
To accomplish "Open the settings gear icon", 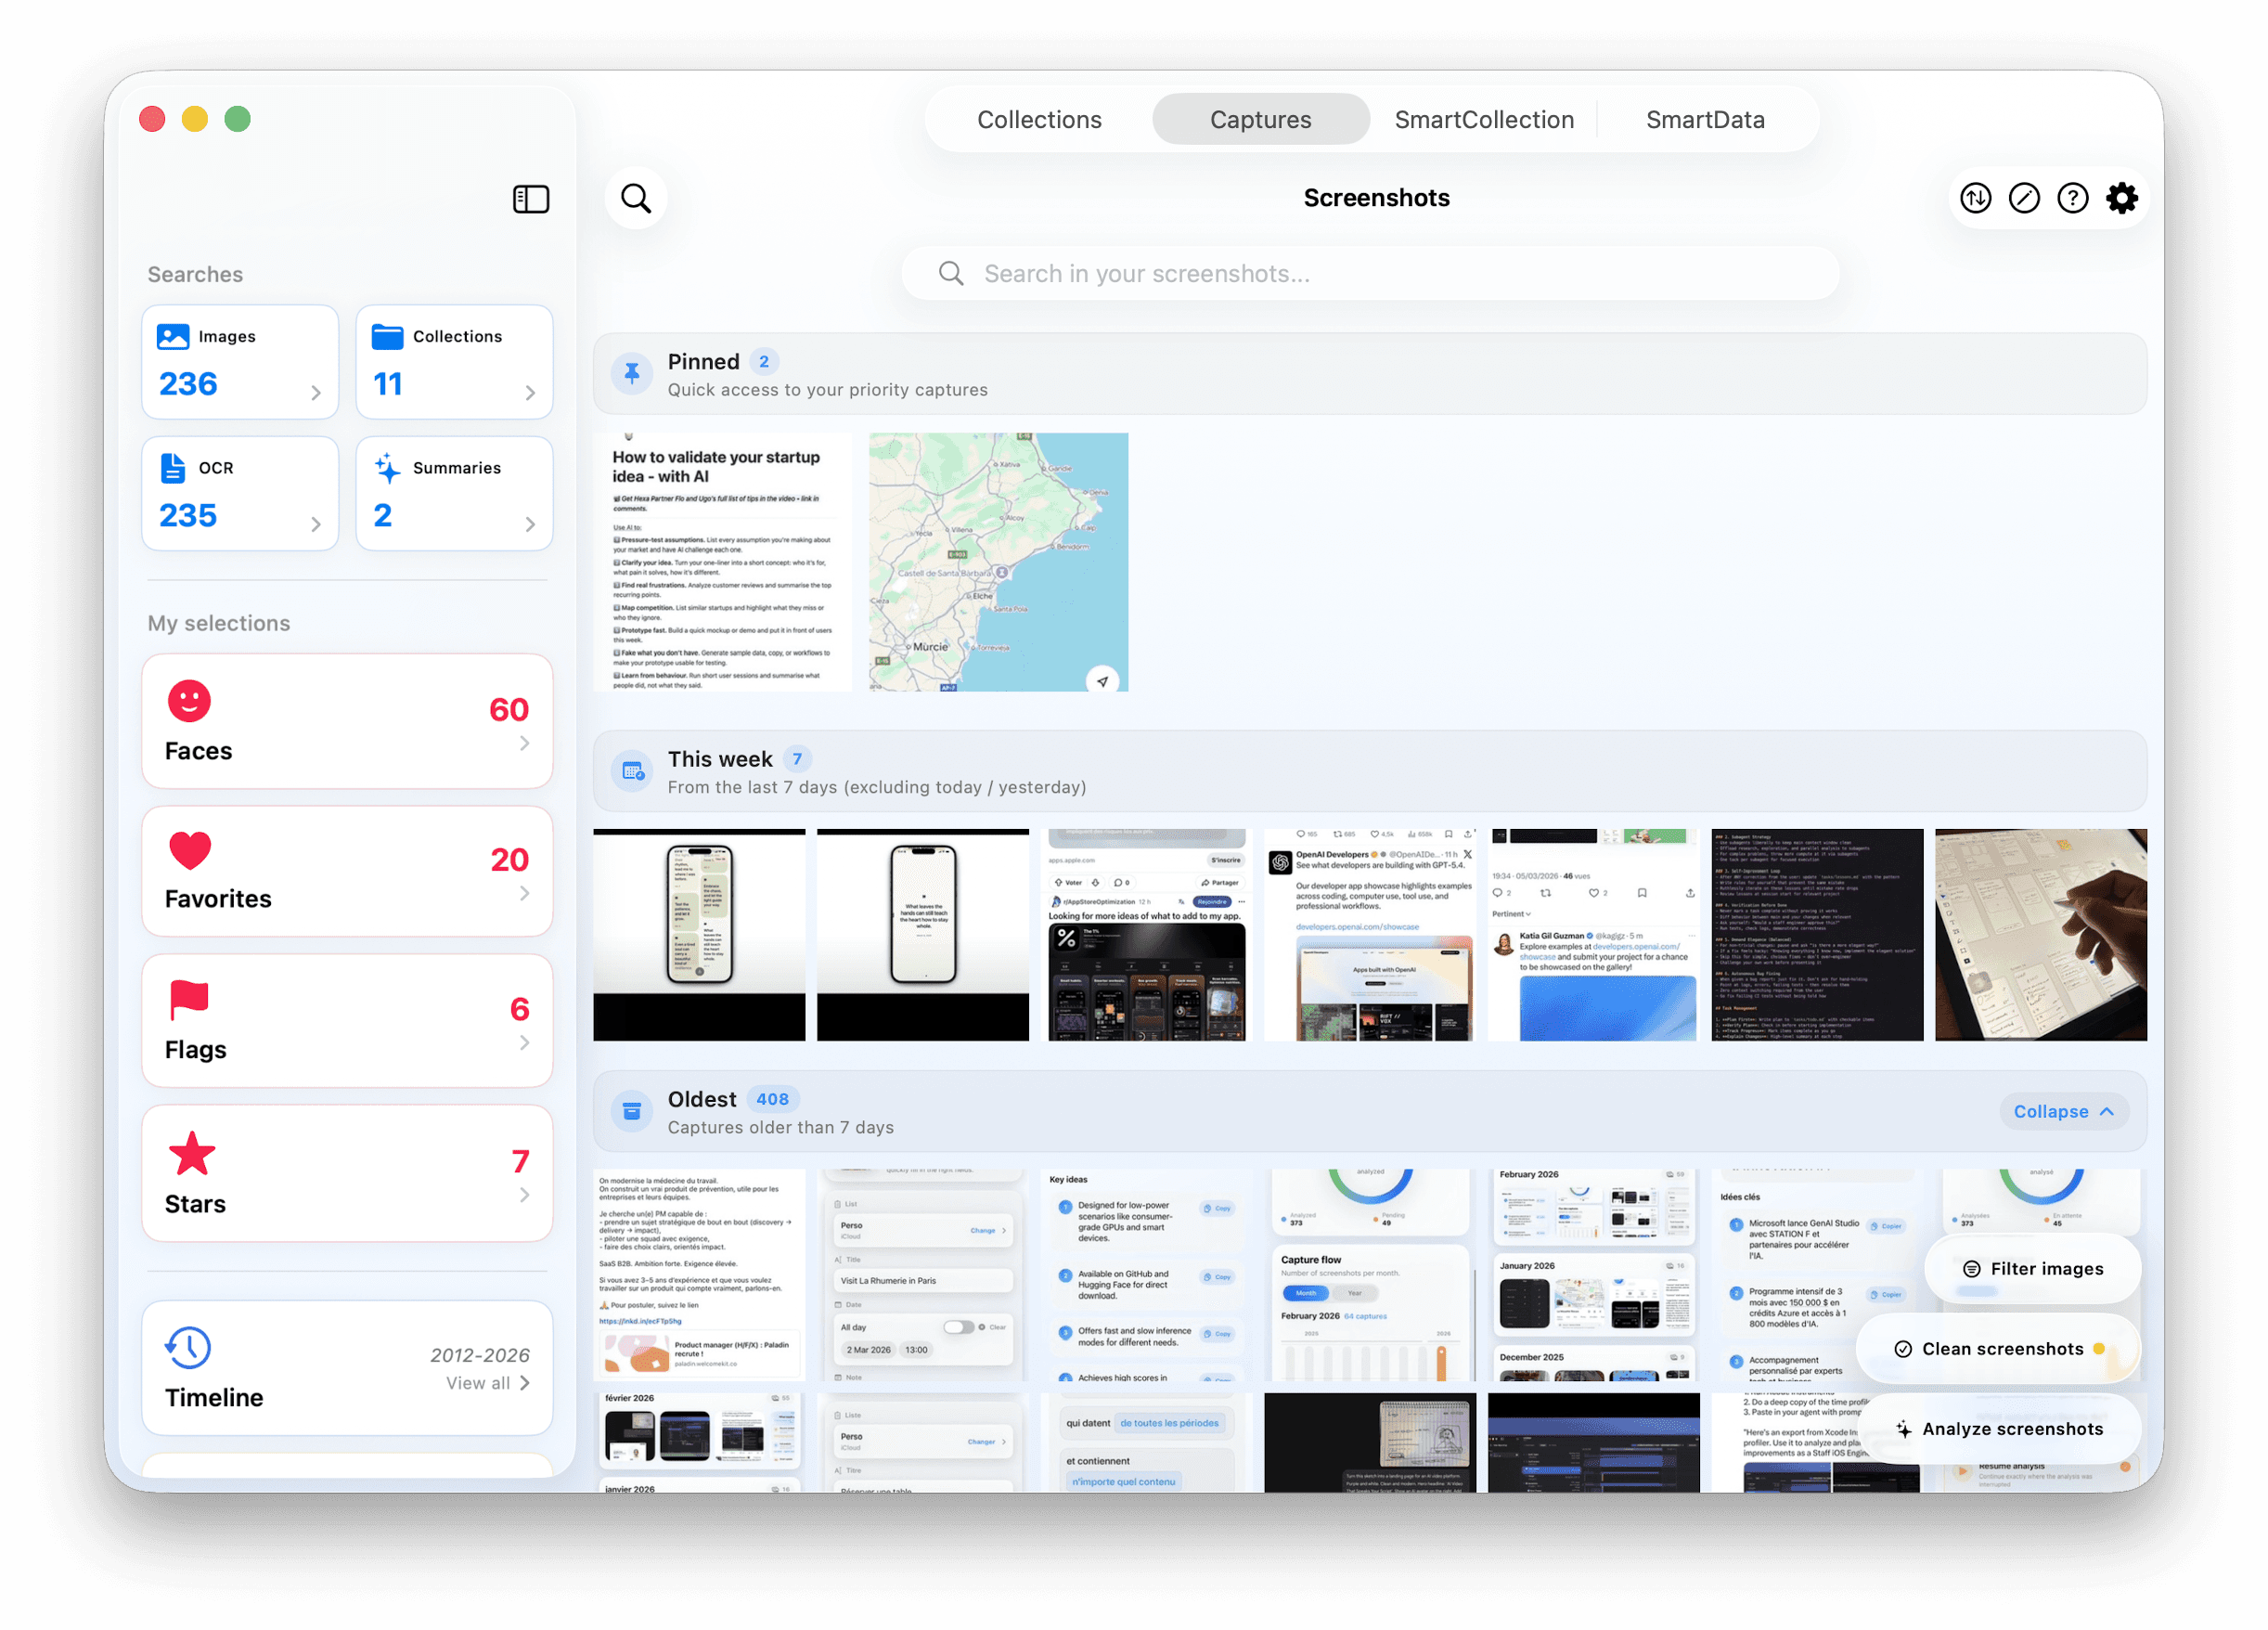I will point(2122,199).
